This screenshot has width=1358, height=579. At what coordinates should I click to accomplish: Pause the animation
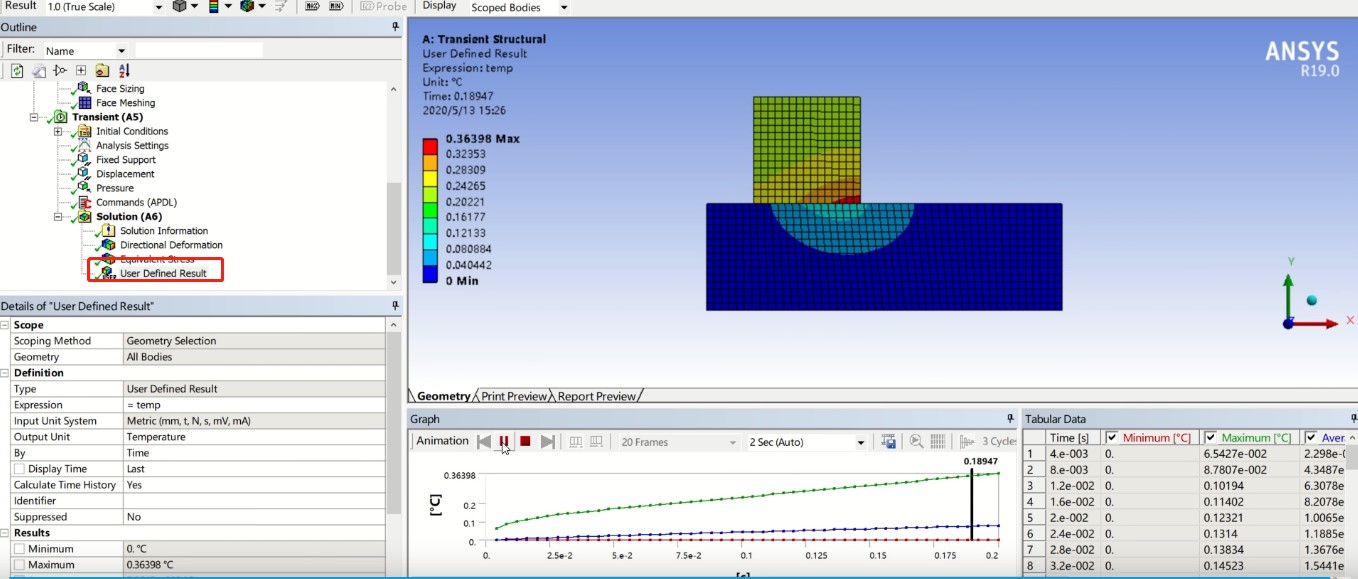pyautogui.click(x=504, y=441)
